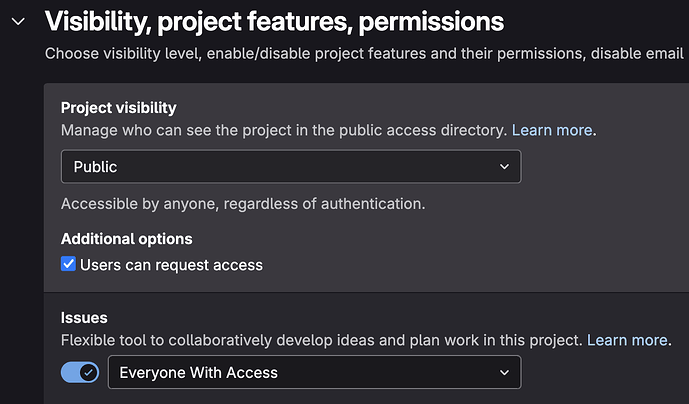Screen dimensions: 689x404
Task: Click the Public text in visibility field
Action: [96, 167]
